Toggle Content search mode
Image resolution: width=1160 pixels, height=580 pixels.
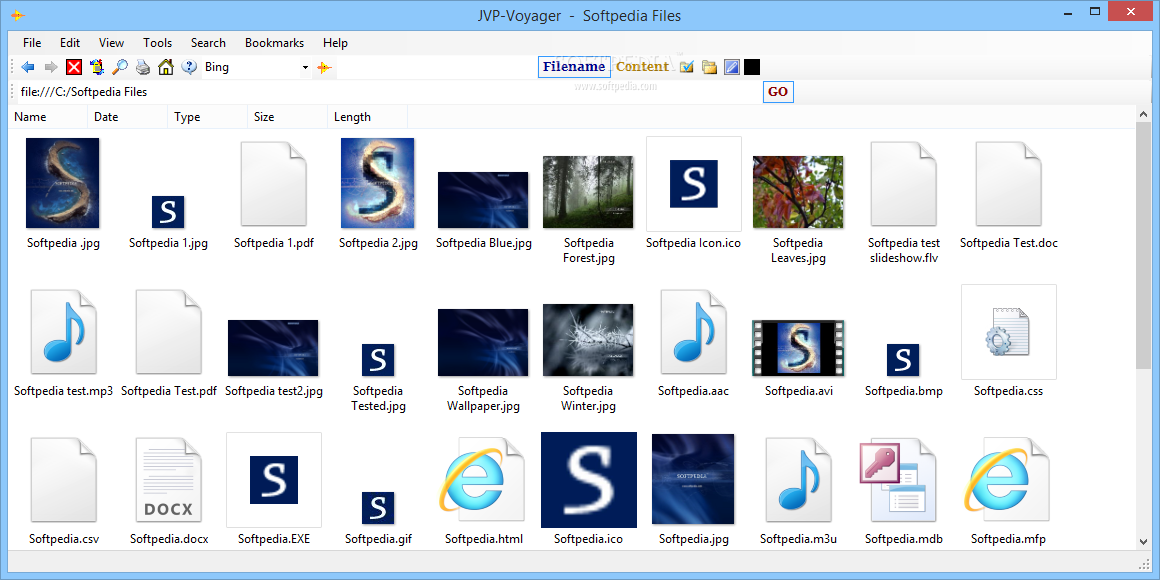(x=642, y=67)
